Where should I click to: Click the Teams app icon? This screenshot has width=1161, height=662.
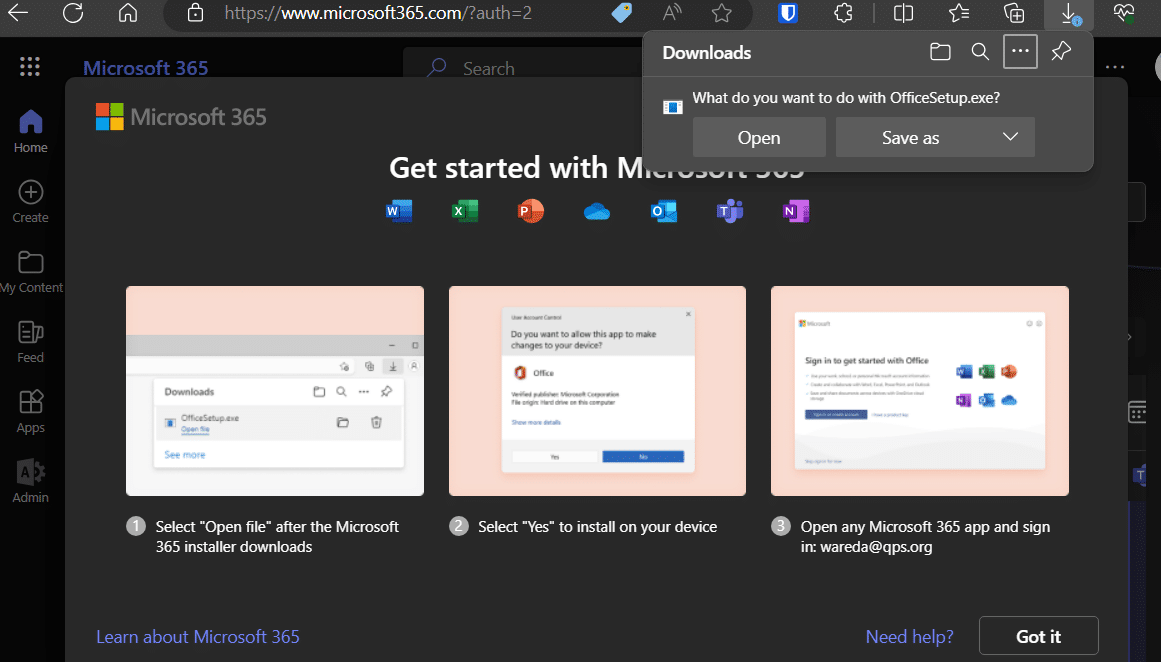pyautogui.click(x=729, y=211)
